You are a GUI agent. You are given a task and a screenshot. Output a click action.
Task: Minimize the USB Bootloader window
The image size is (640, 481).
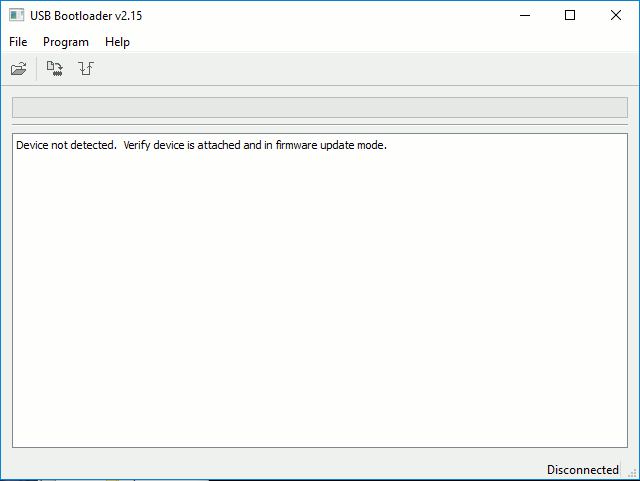click(523, 15)
